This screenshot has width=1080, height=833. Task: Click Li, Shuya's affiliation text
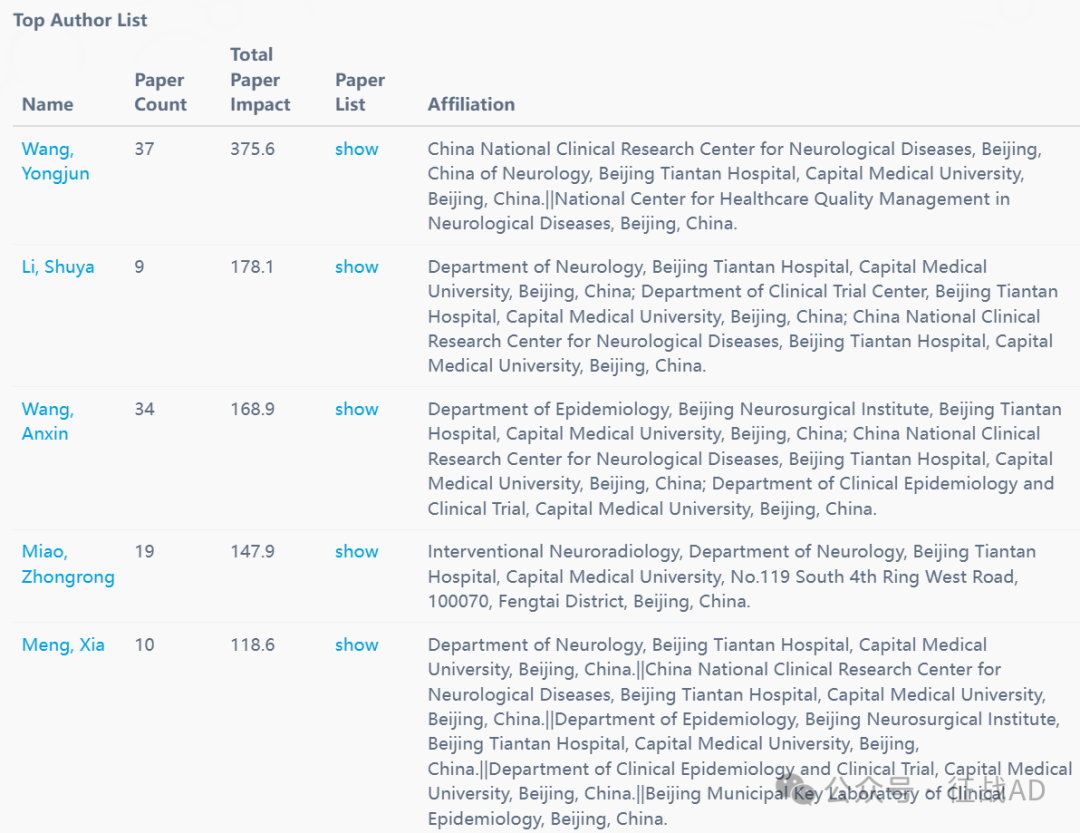[742, 316]
